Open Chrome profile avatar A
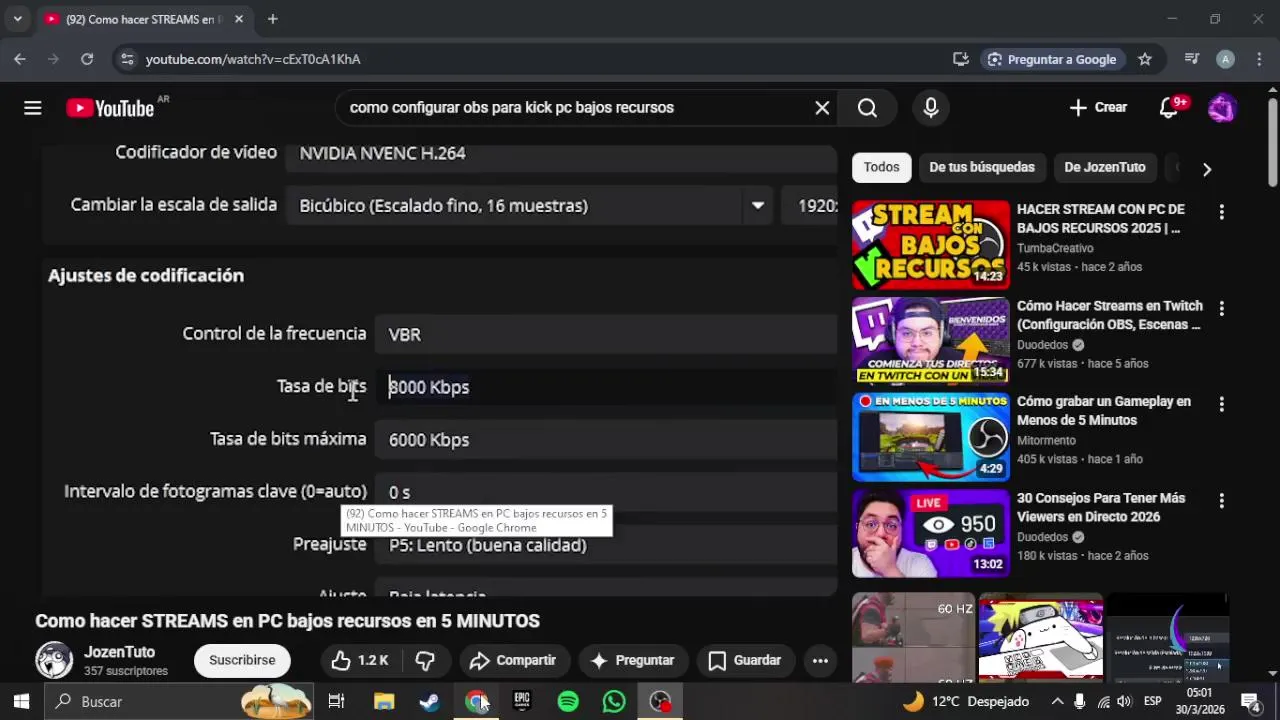Image resolution: width=1280 pixels, height=720 pixels. click(x=1226, y=59)
